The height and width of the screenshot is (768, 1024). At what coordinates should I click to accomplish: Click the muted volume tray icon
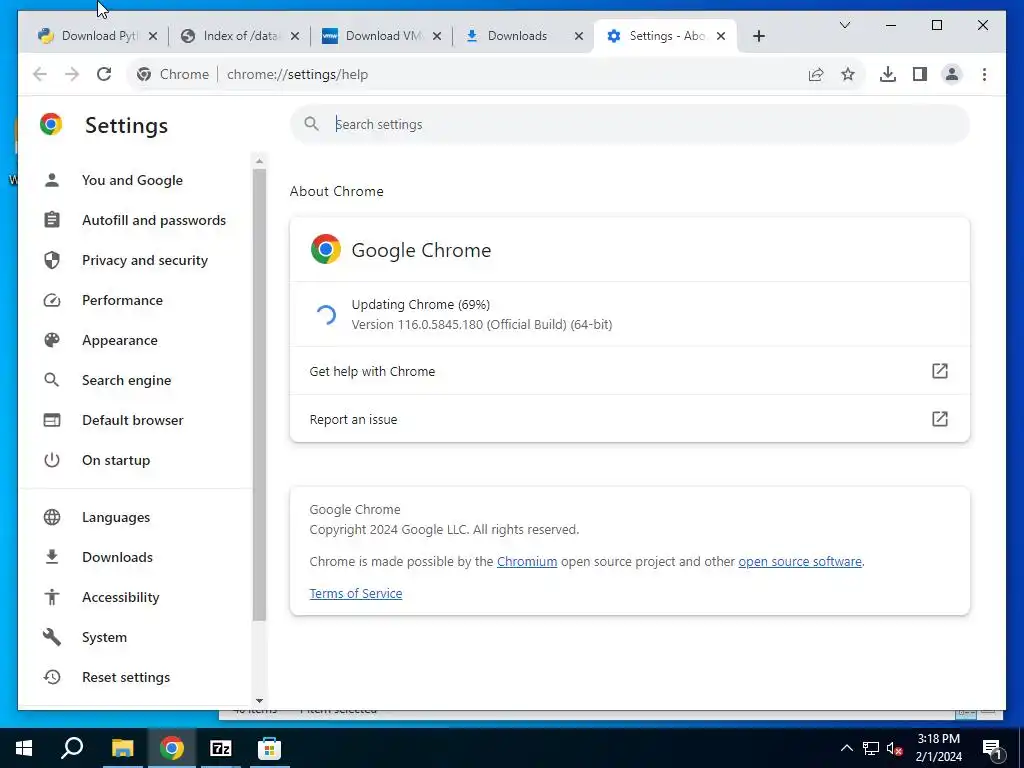coord(895,748)
